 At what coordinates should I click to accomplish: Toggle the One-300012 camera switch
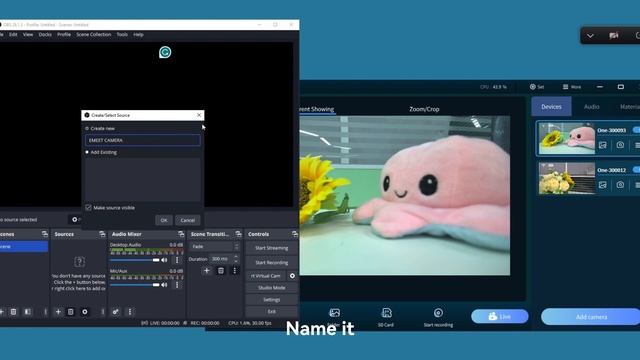[x=636, y=169]
